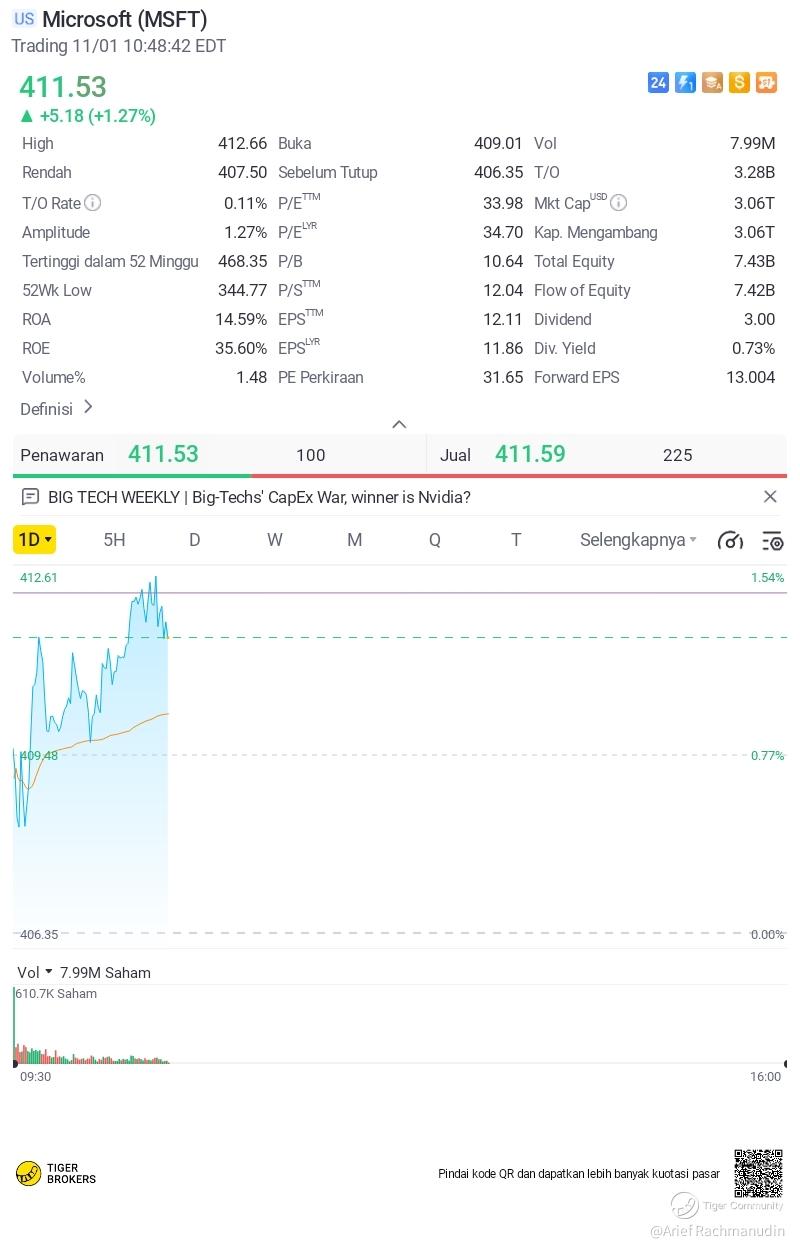Click the blue lightning bolt badge
This screenshot has width=800, height=1250.
[x=685, y=83]
